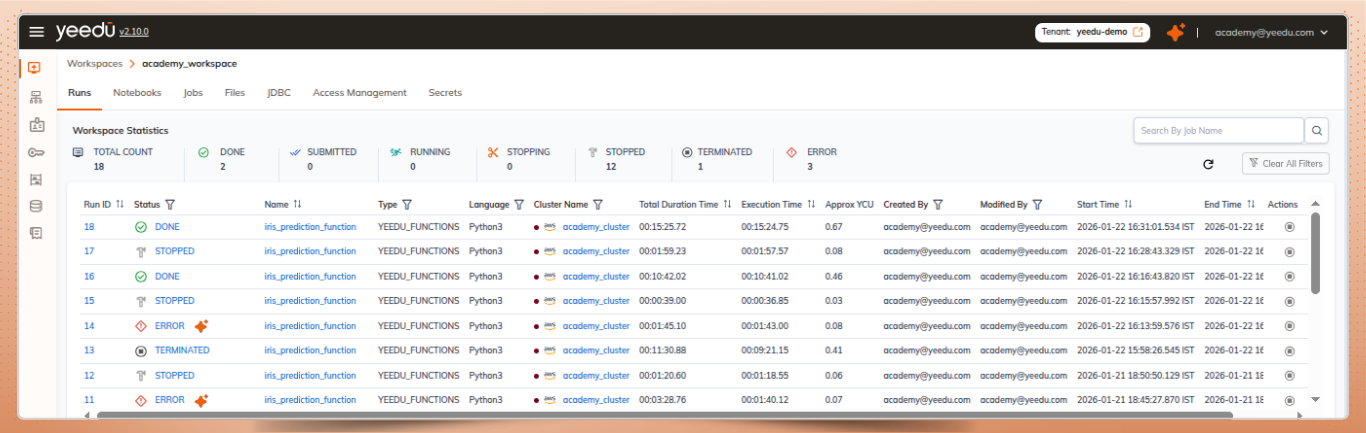Open the Cluster Name column filter
The height and width of the screenshot is (433, 1366).
(x=598, y=204)
